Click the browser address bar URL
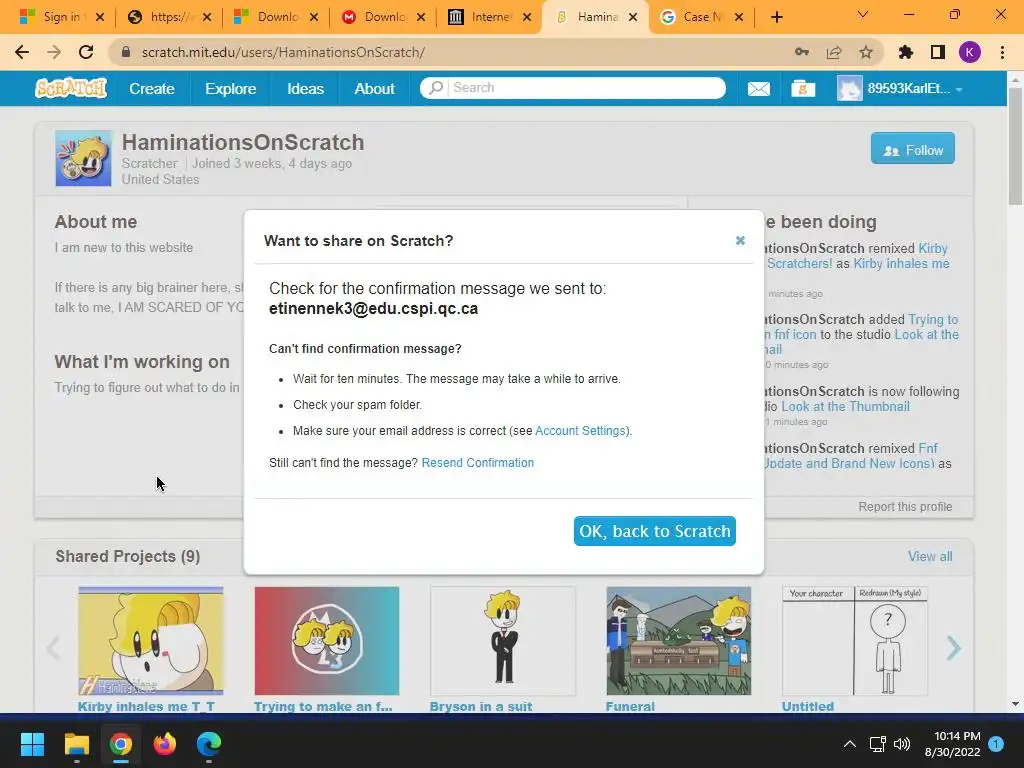This screenshot has height=768, width=1024. click(283, 52)
